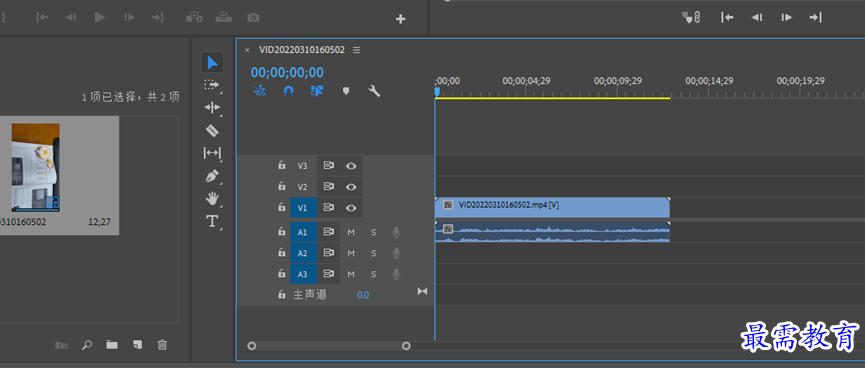This screenshot has height=368, width=865.
Task: Solo audio track A1
Action: (373, 232)
